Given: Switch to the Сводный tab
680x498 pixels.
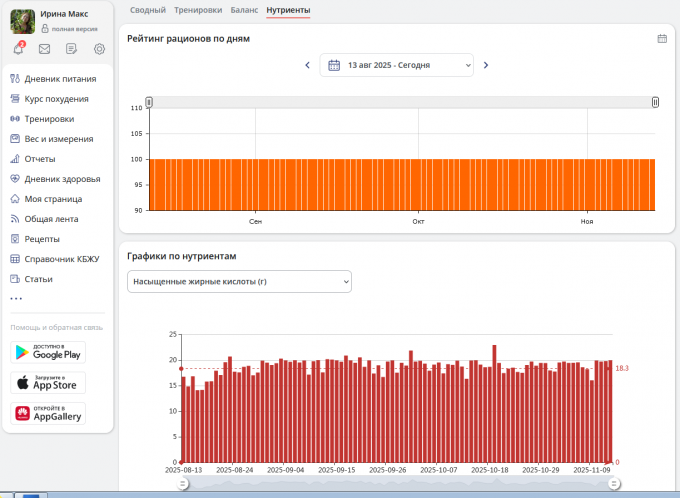Looking at the screenshot, I should click(148, 9).
